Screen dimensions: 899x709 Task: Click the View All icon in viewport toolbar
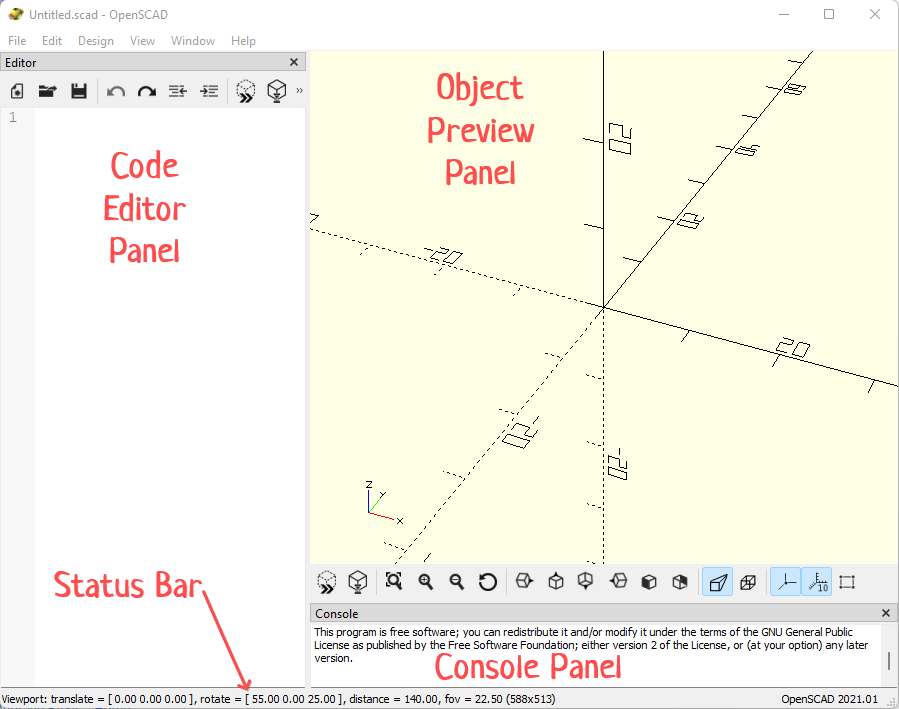394,581
